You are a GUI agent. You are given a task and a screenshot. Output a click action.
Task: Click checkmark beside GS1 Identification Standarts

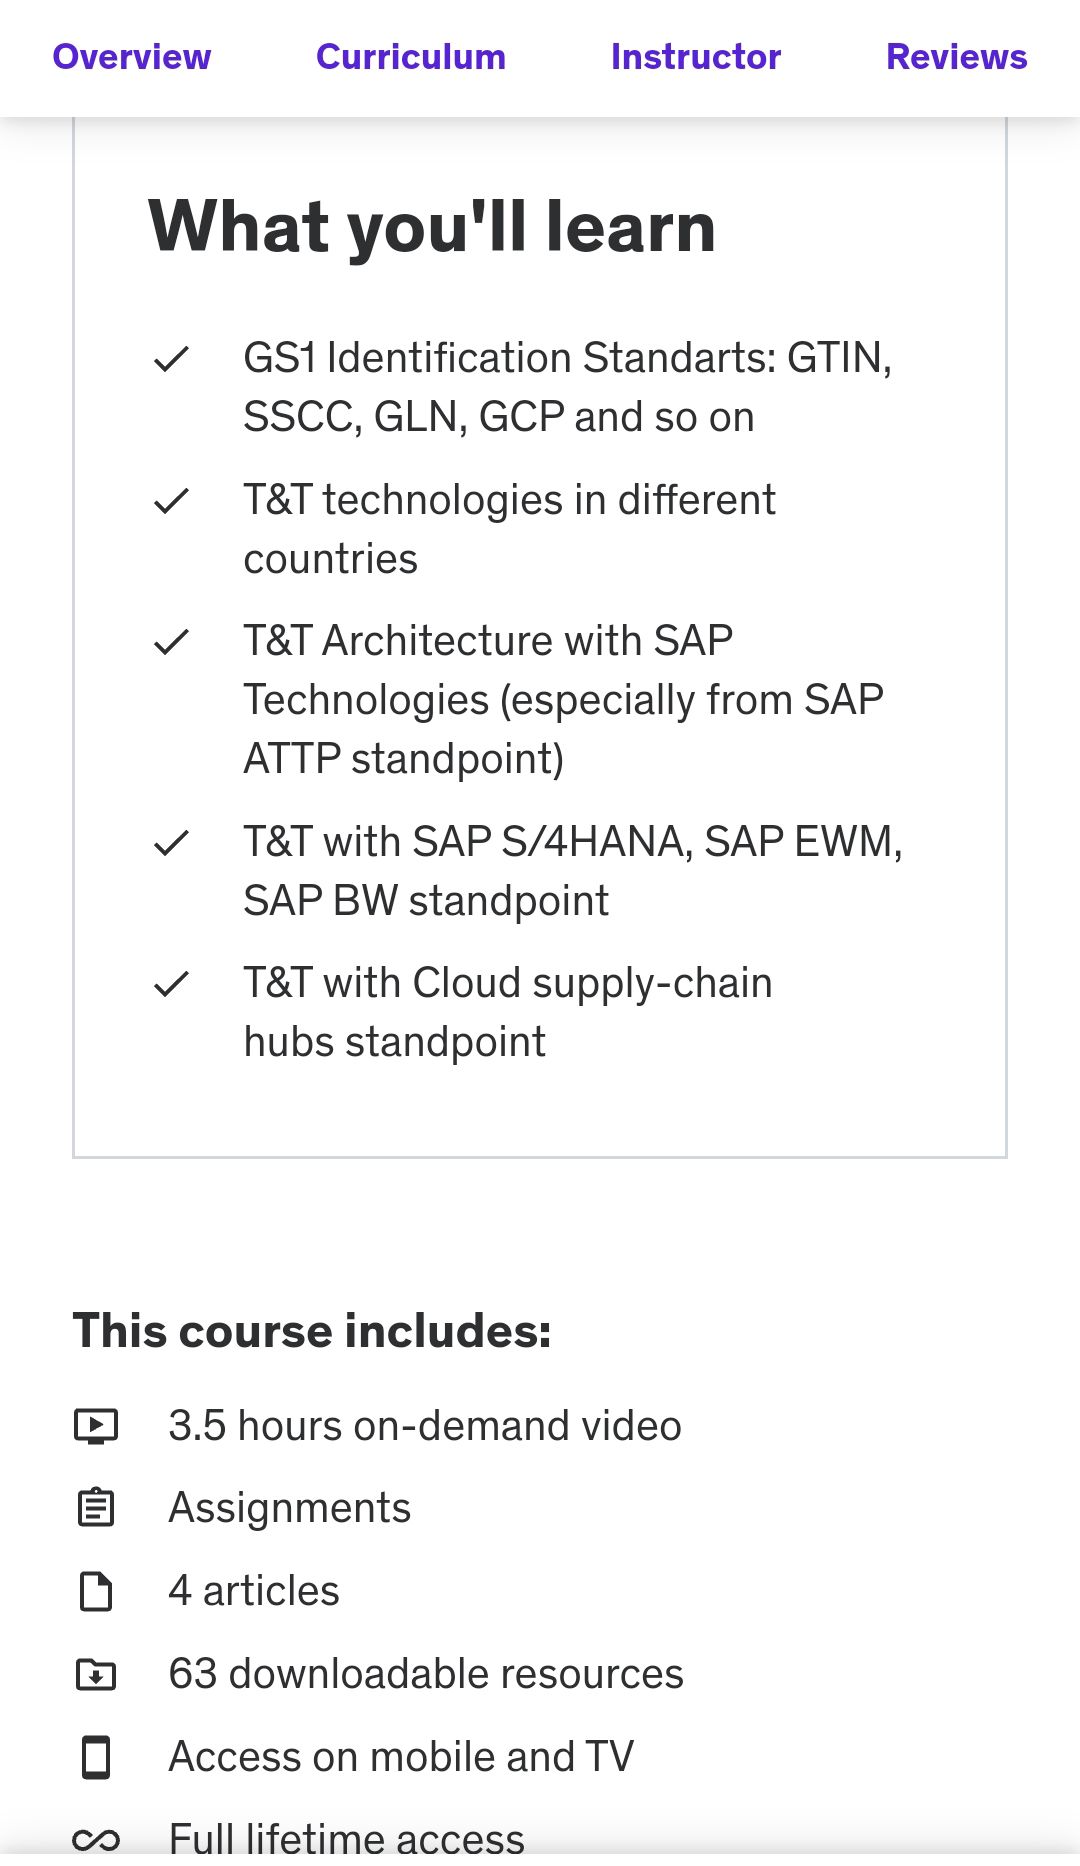171,359
